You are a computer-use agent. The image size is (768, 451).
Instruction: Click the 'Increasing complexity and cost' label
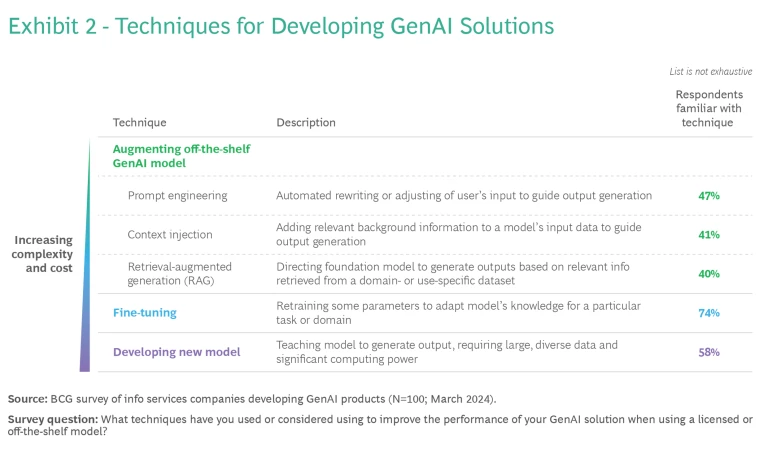43,254
